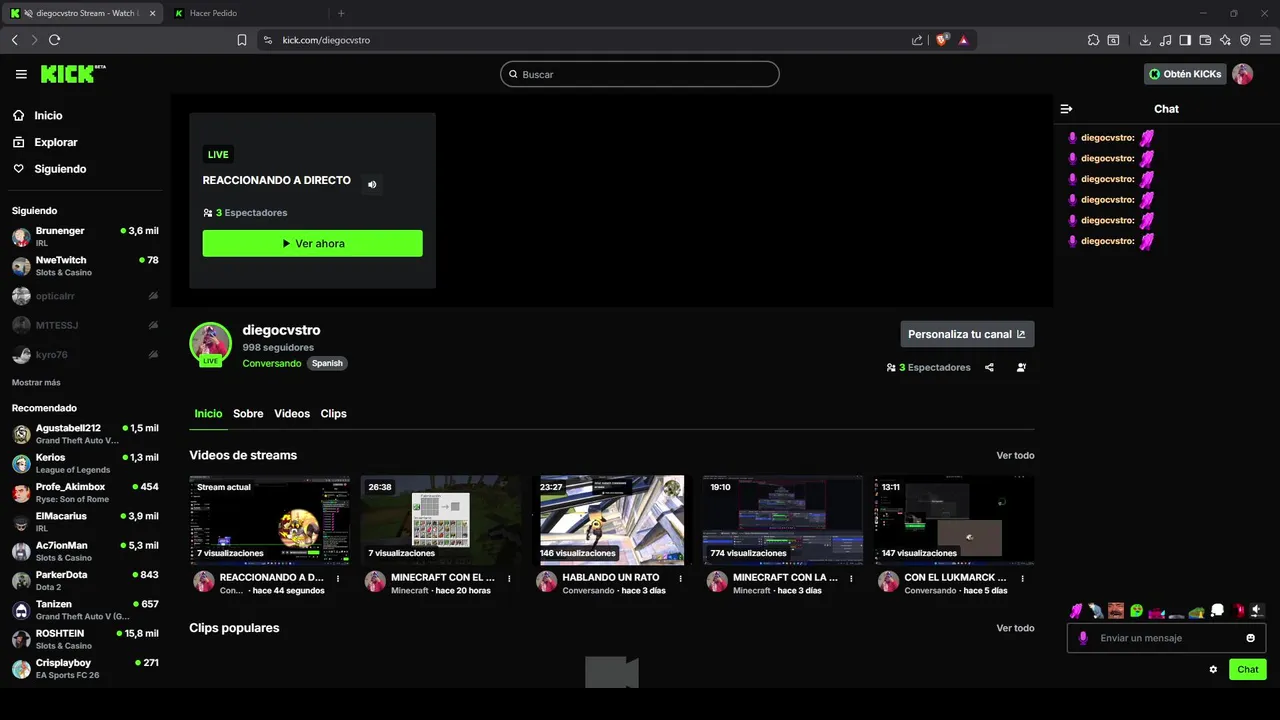1280x720 pixels.
Task: Open the emoji picker in message box
Action: (x=1250, y=638)
